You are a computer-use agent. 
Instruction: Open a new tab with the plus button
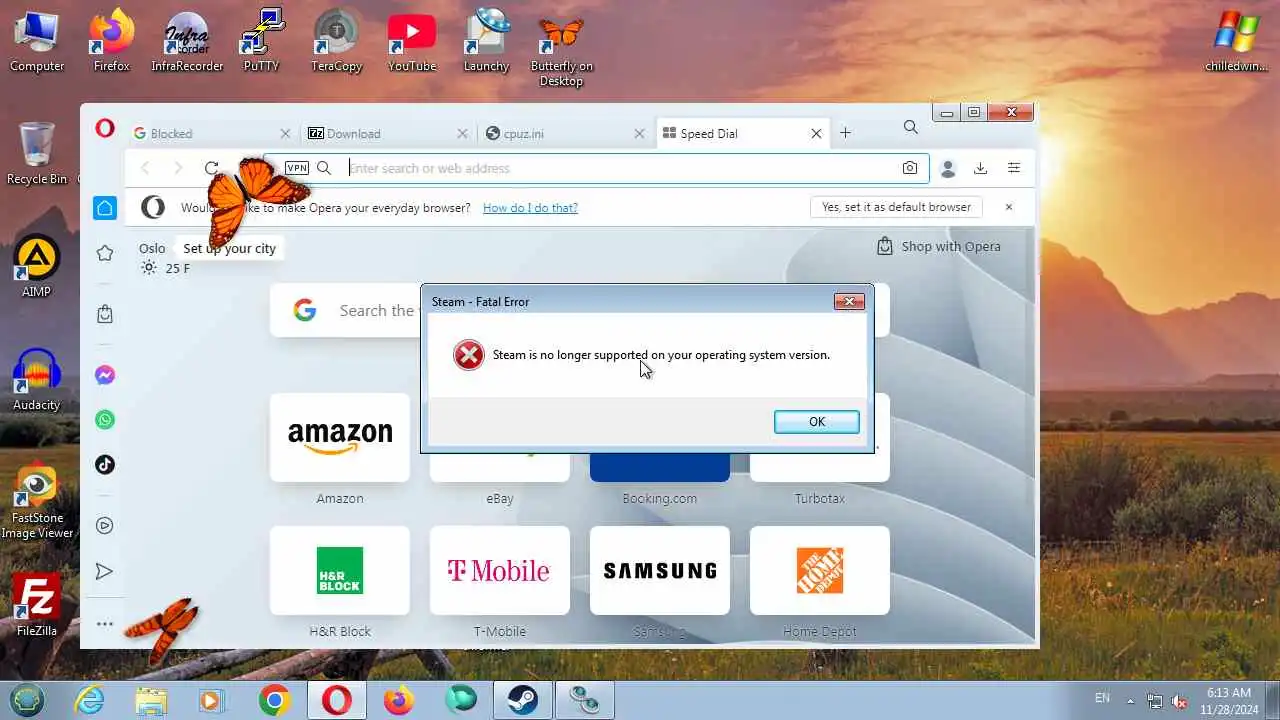click(x=845, y=133)
